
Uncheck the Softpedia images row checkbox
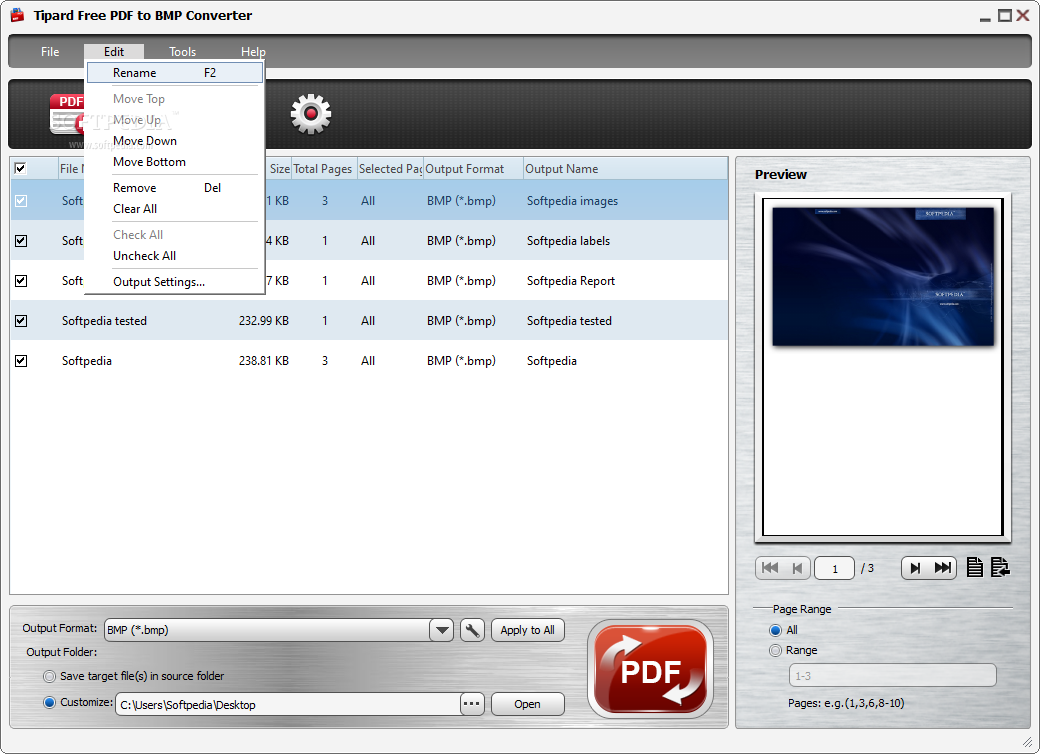pyautogui.click(x=21, y=200)
